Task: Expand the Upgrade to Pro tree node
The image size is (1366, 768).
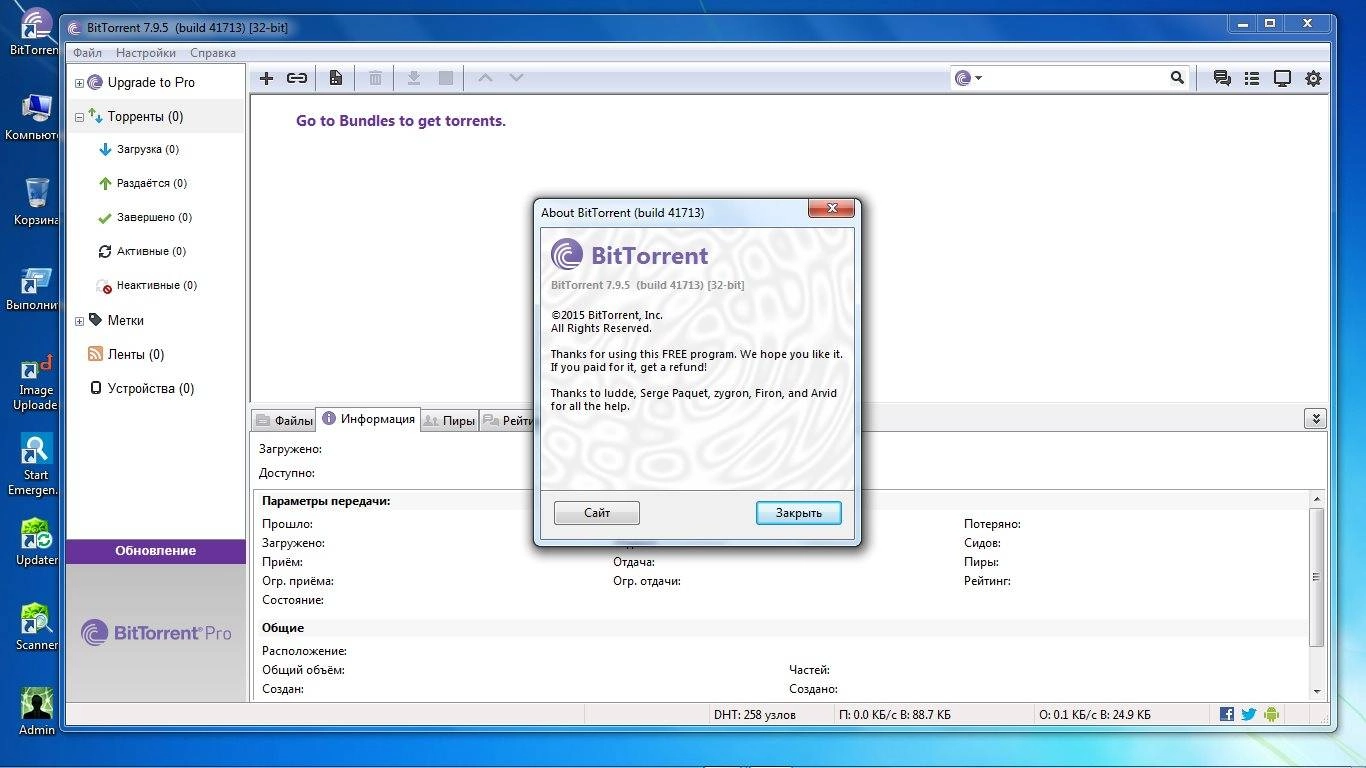Action: pos(79,83)
